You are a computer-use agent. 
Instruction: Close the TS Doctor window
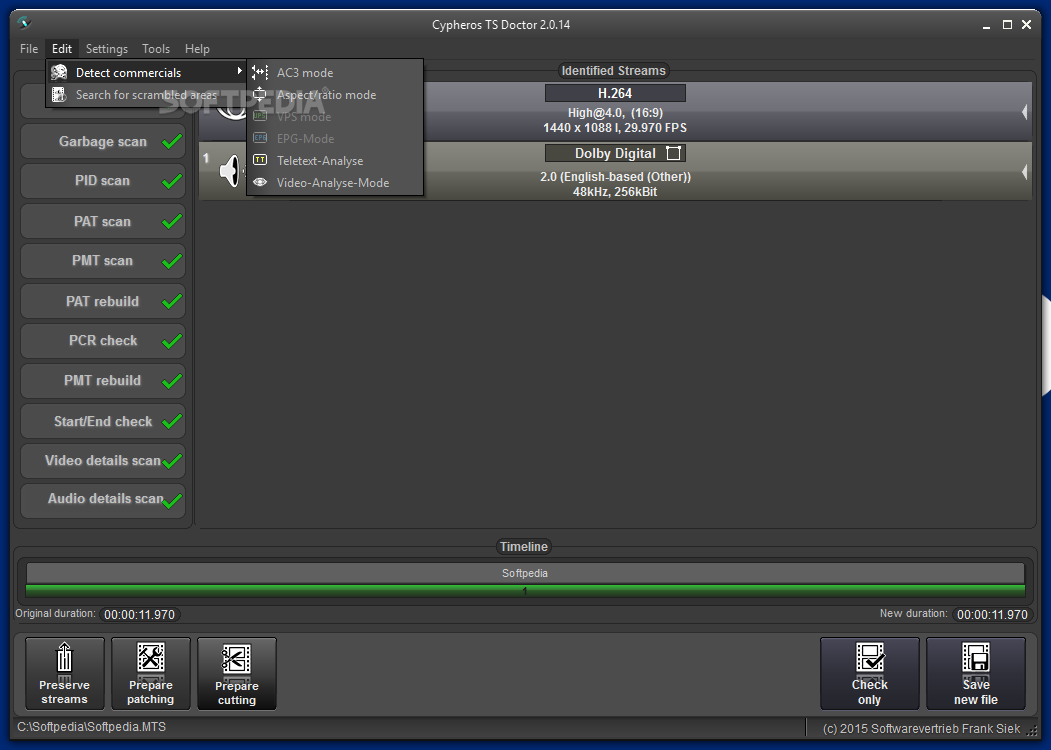tap(1026, 25)
